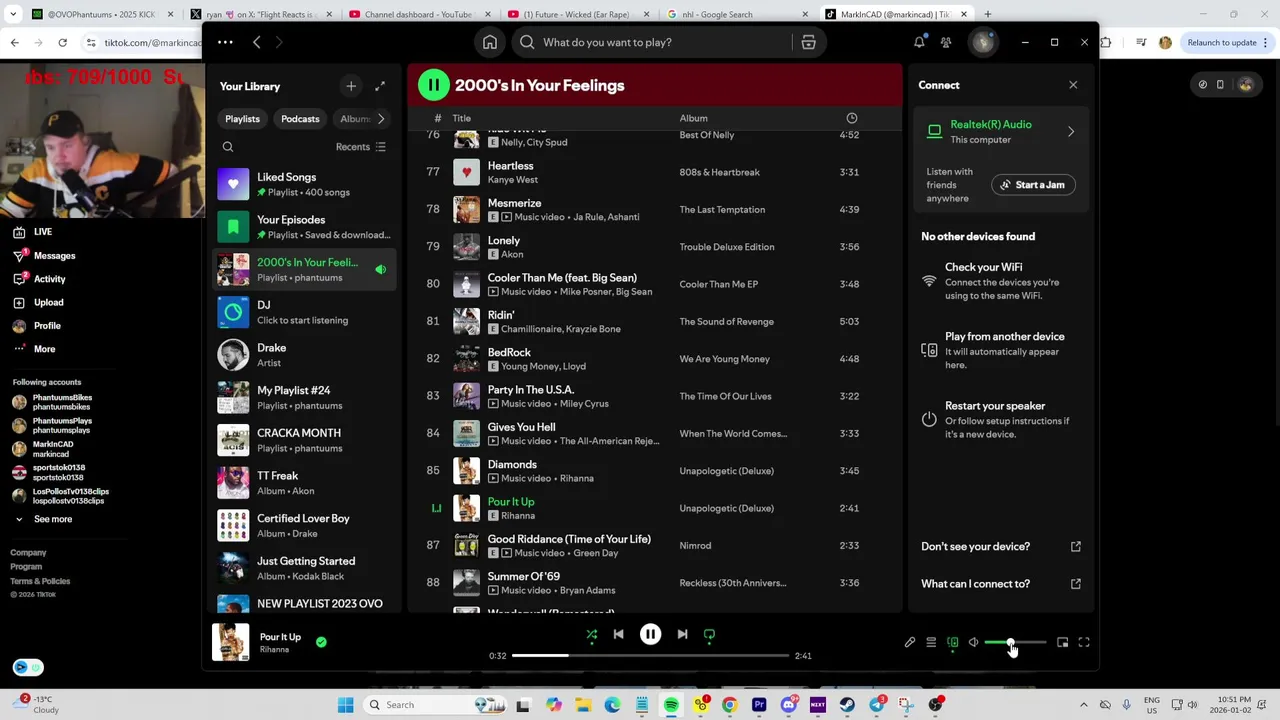
Task: Seek on the song progress bar
Action: click(x=650, y=655)
